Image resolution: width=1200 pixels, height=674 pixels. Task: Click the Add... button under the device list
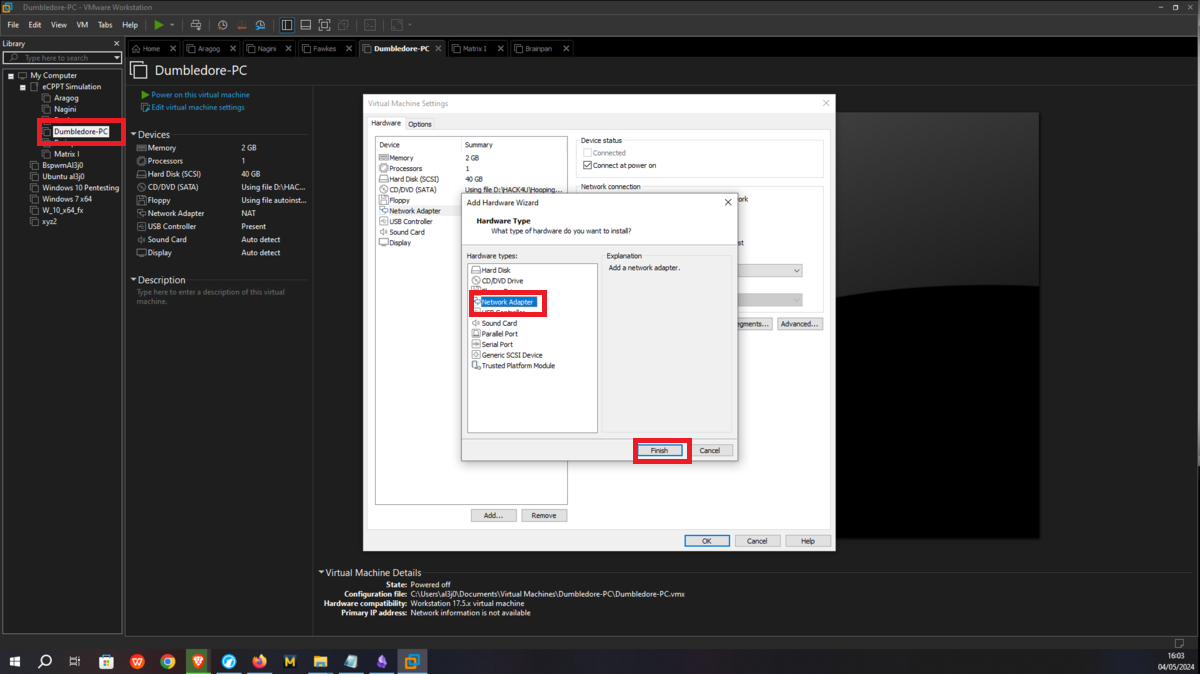pos(493,515)
